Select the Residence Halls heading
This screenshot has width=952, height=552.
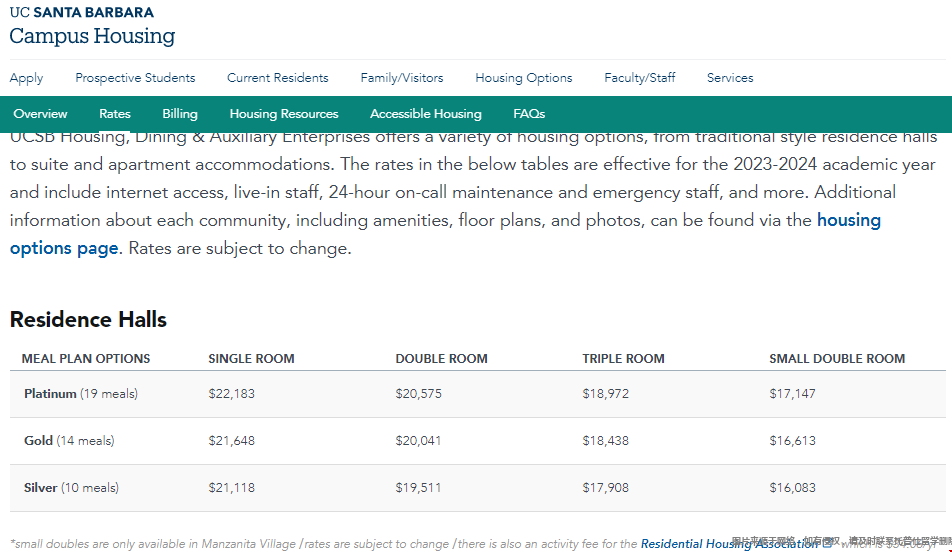point(88,319)
